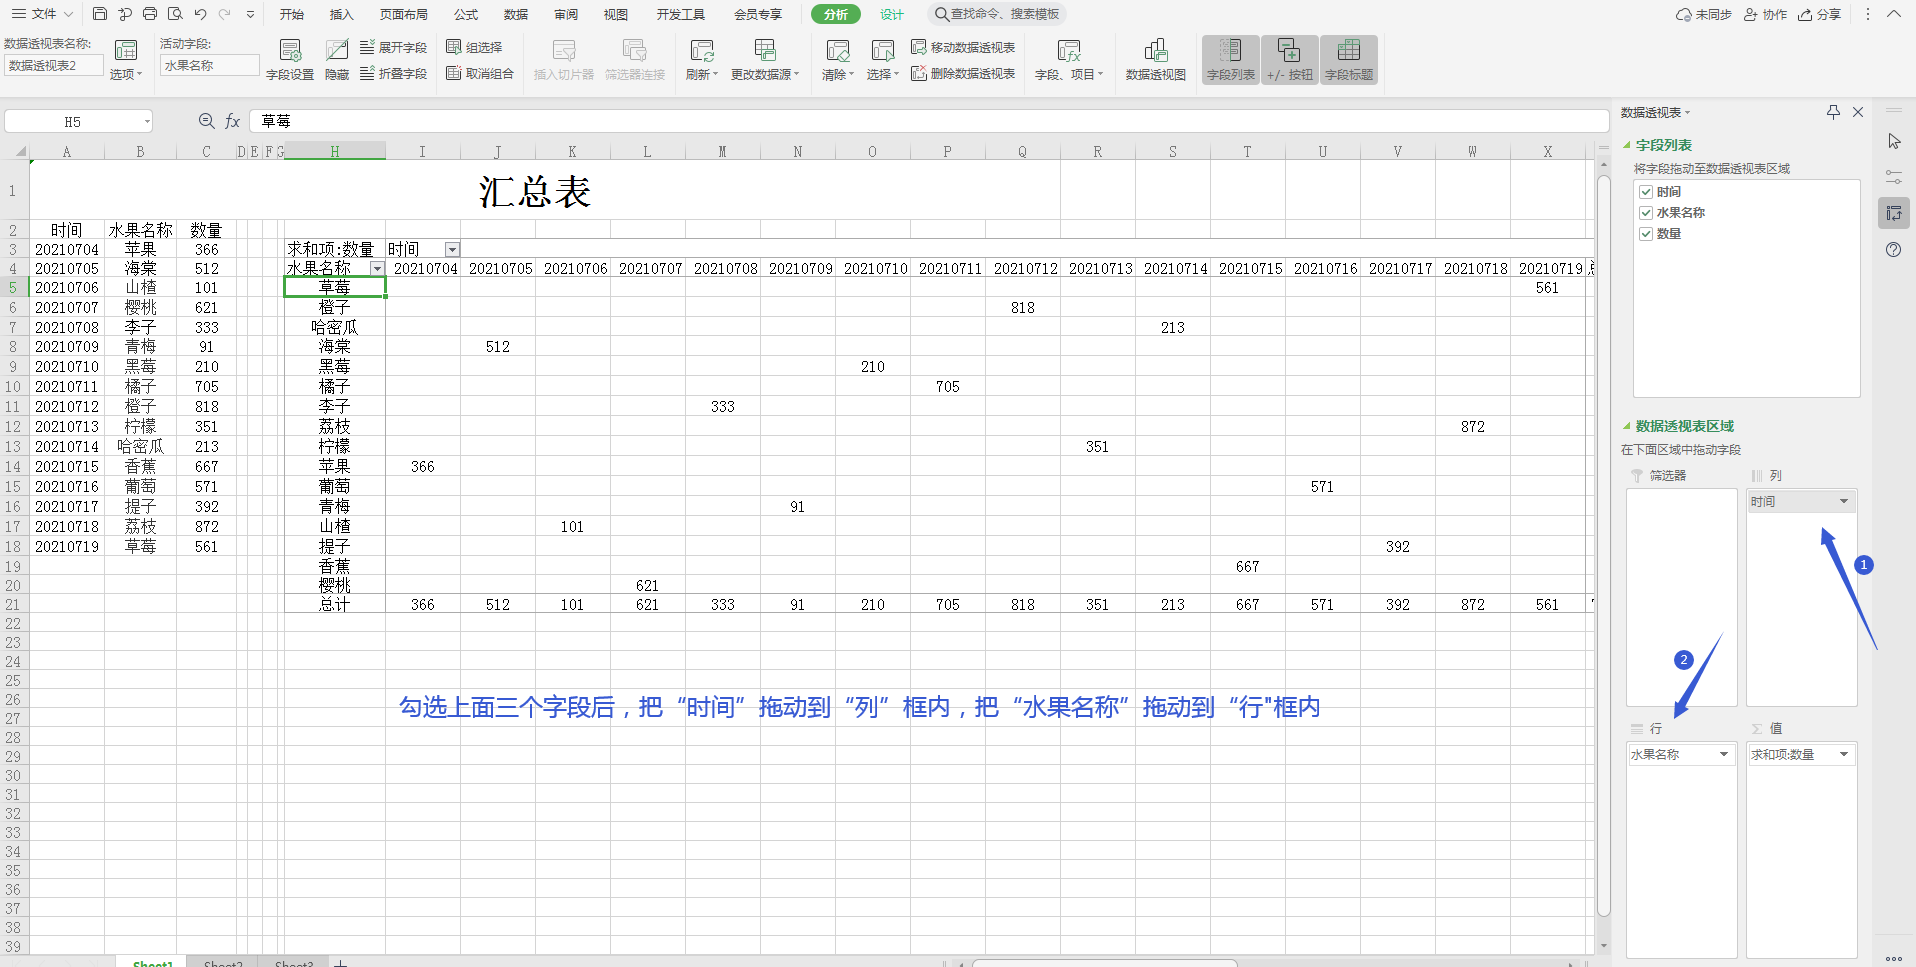This screenshot has width=1916, height=967.
Task: Open the settings sliders icon in right sidebar
Action: click(1894, 177)
